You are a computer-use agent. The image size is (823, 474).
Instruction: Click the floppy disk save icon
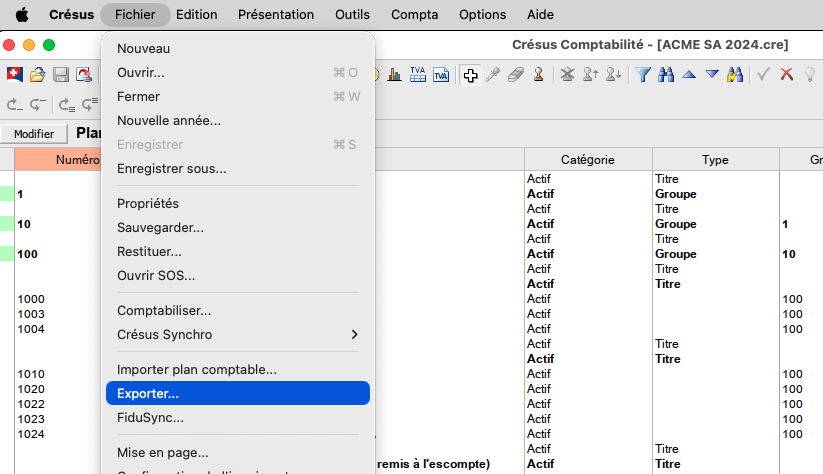(x=61, y=75)
